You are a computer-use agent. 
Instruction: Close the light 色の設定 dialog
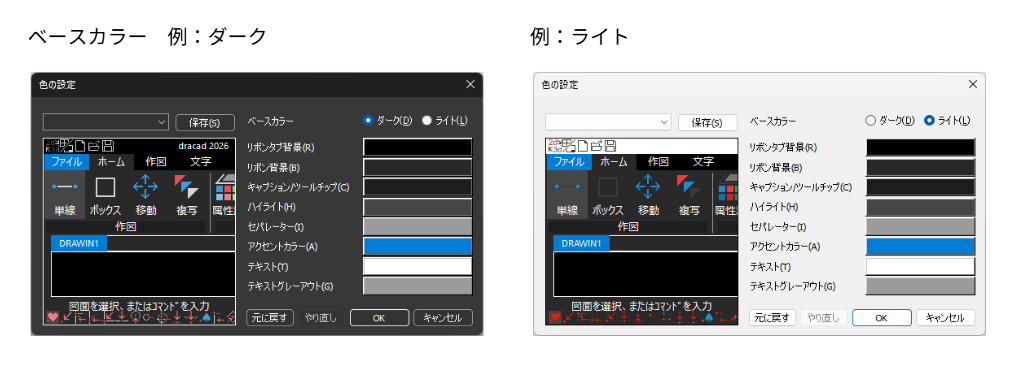point(972,84)
